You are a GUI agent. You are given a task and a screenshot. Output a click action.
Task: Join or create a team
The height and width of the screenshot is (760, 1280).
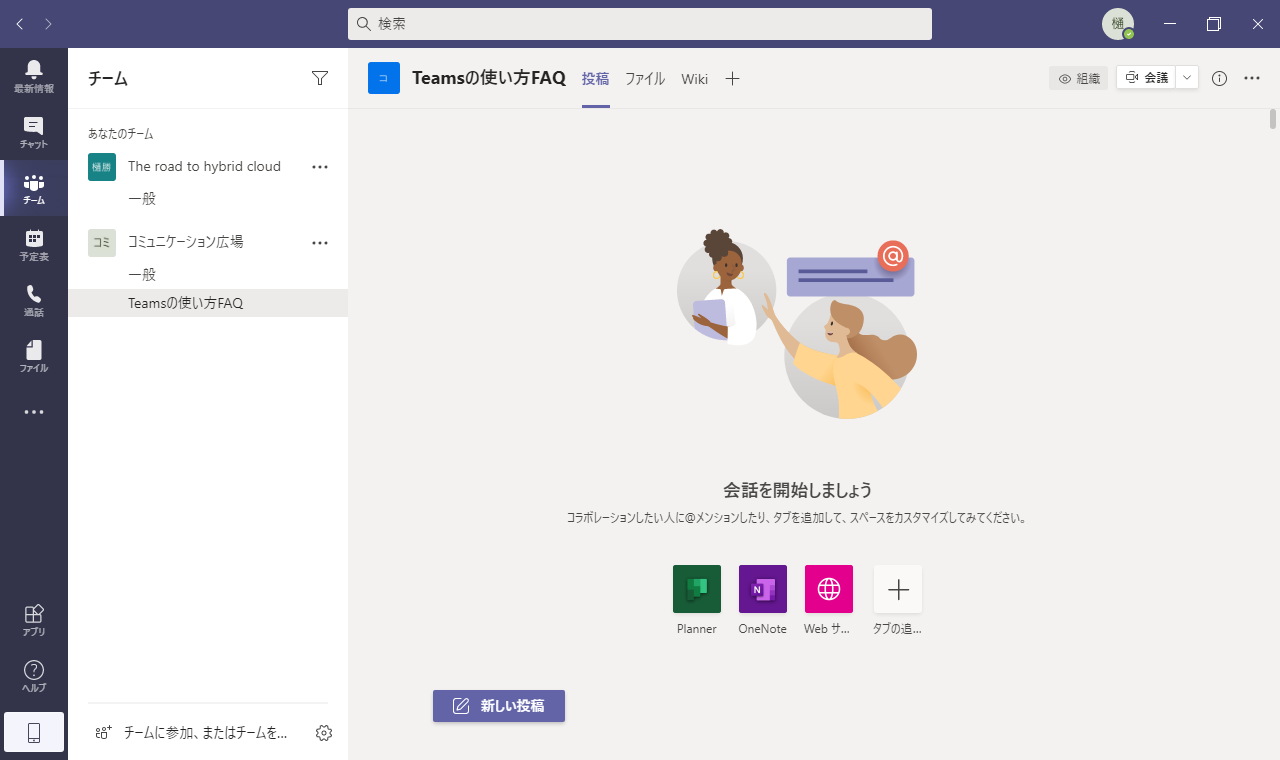(x=192, y=733)
